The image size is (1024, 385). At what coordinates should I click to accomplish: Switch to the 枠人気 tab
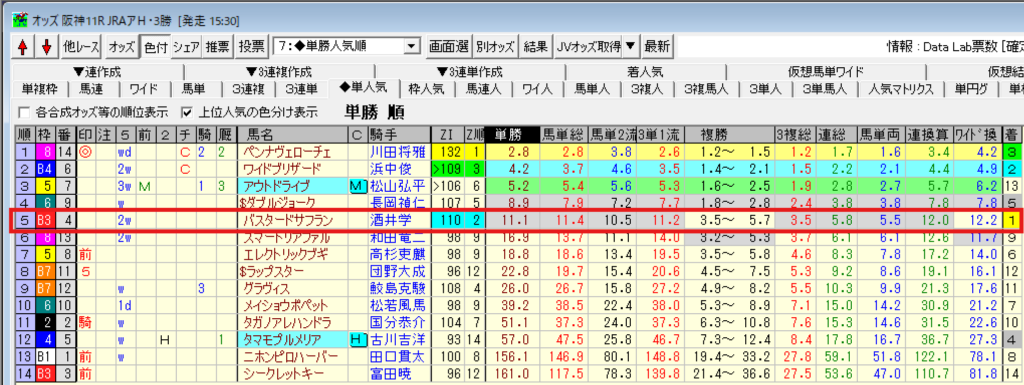click(426, 88)
